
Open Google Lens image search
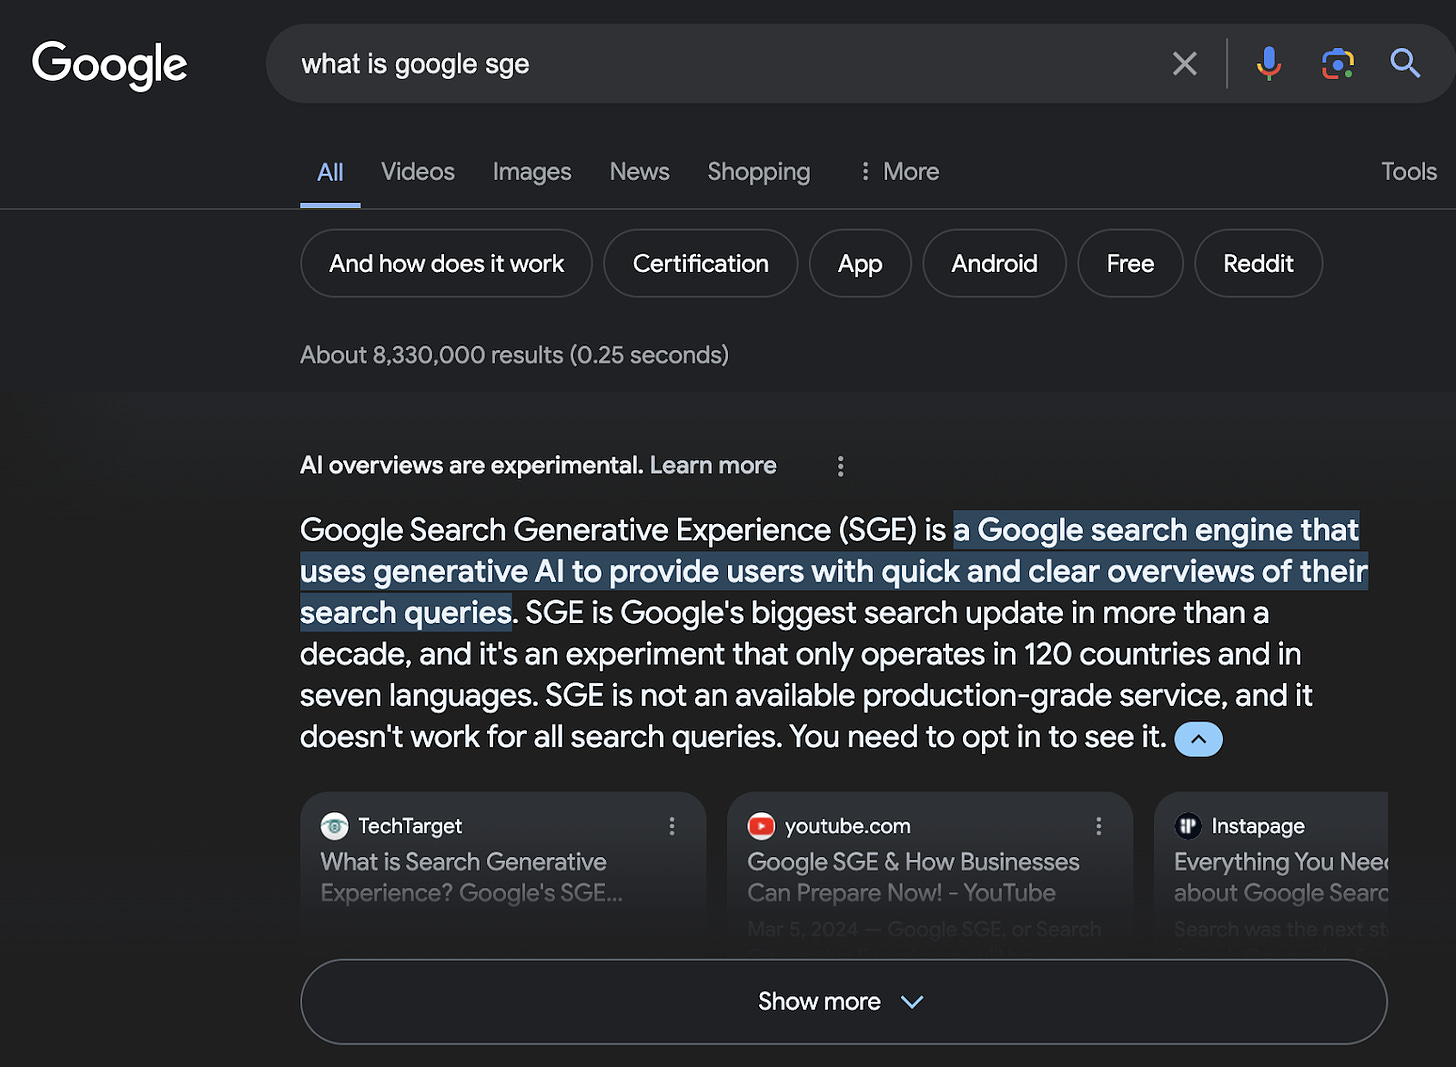[1337, 63]
